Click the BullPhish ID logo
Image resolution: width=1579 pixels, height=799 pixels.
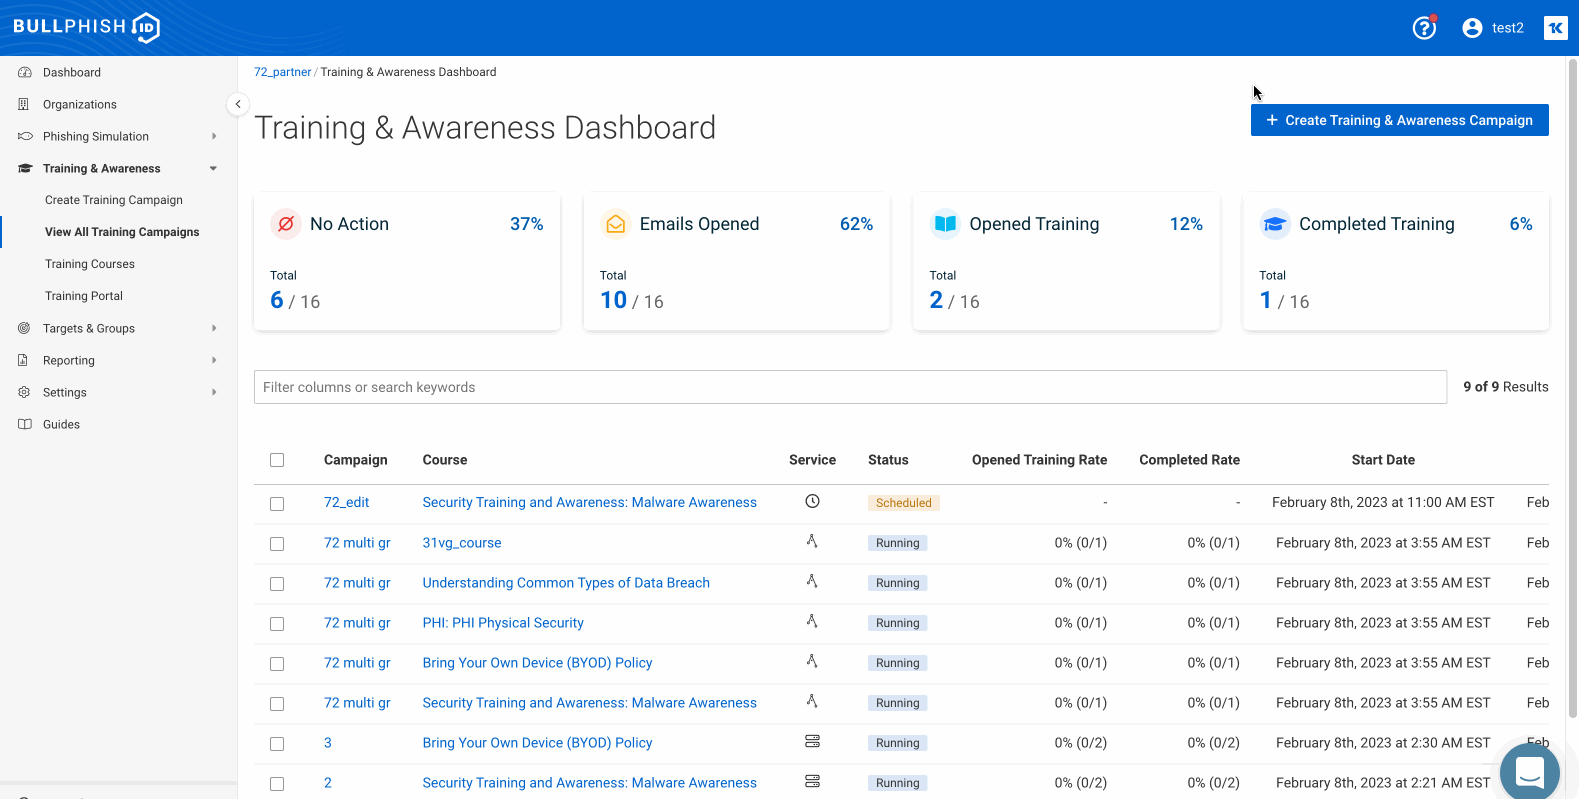[86, 27]
